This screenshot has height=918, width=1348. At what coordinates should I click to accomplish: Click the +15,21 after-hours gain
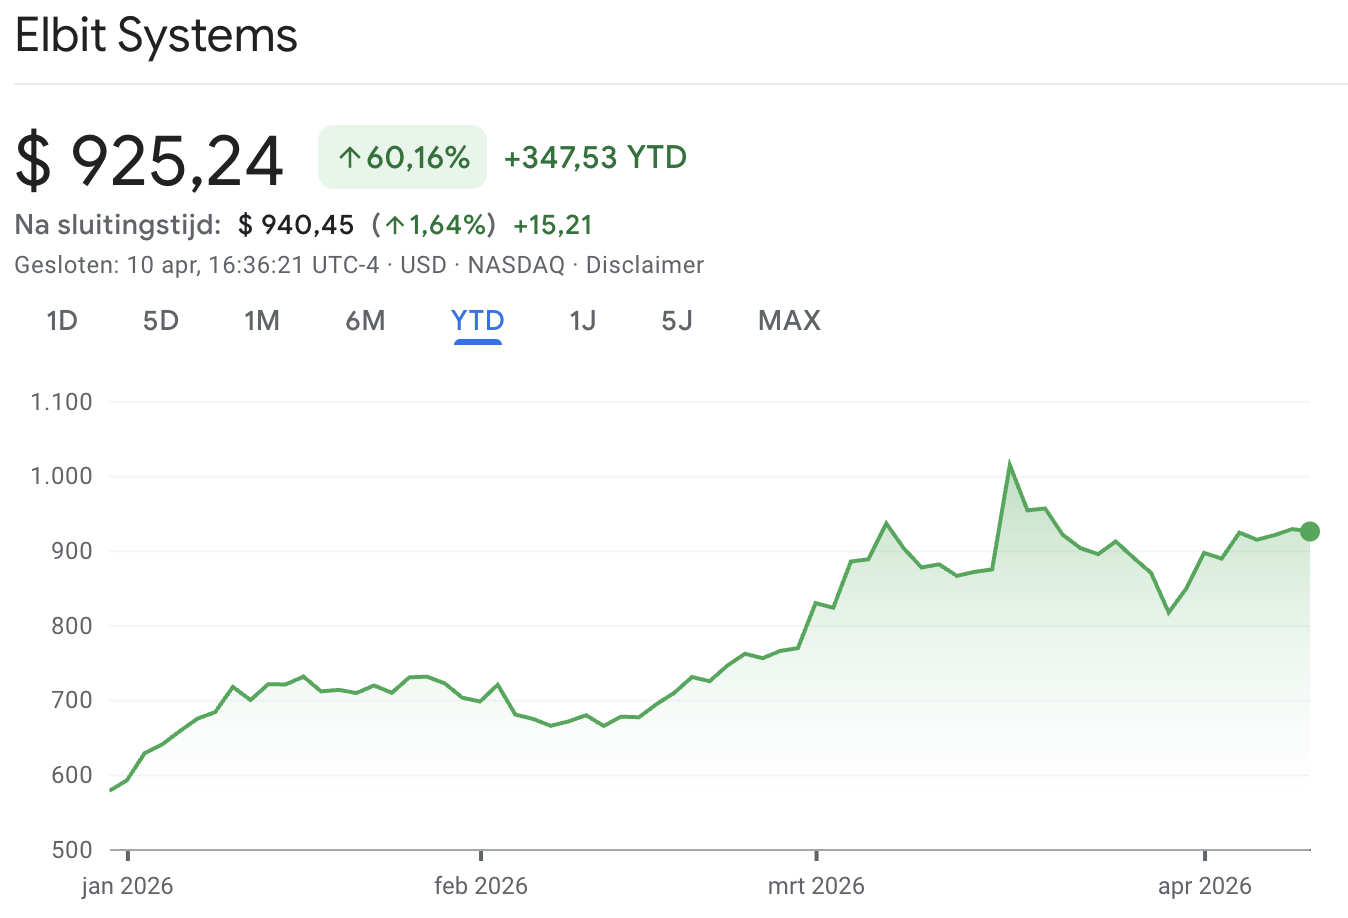click(x=553, y=225)
